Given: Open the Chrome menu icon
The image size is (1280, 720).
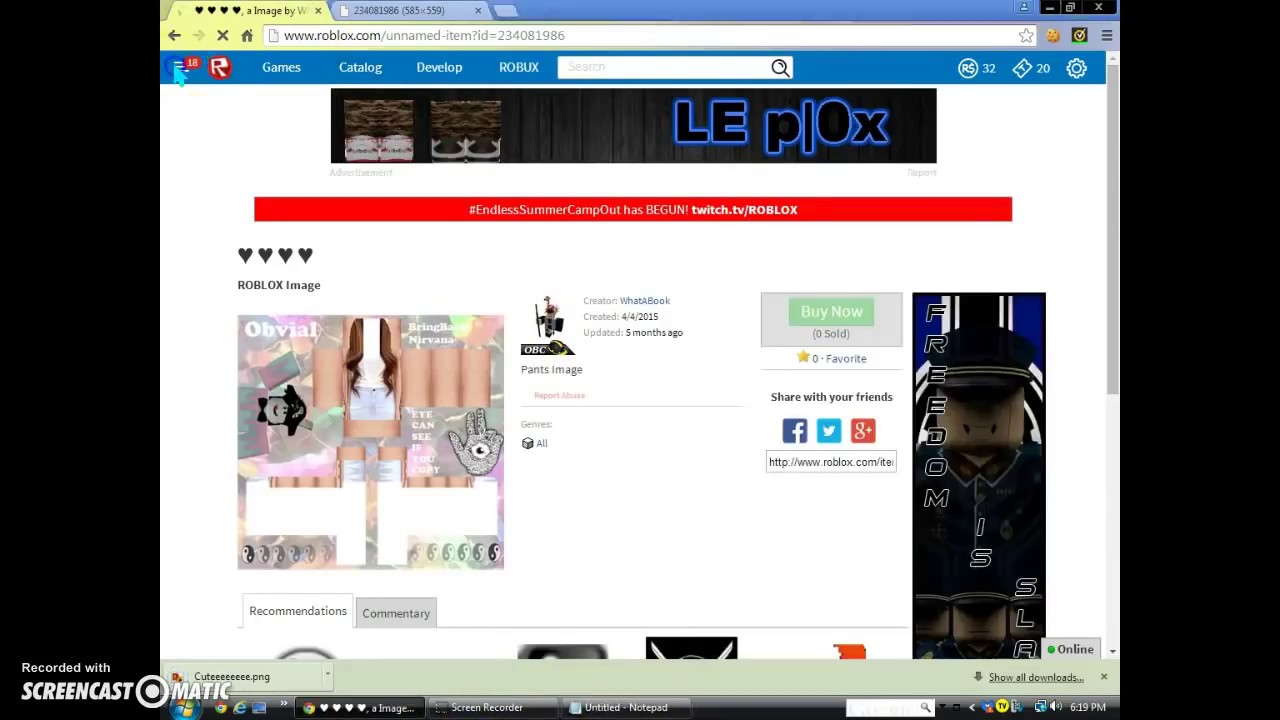Looking at the screenshot, I should pos(1106,35).
